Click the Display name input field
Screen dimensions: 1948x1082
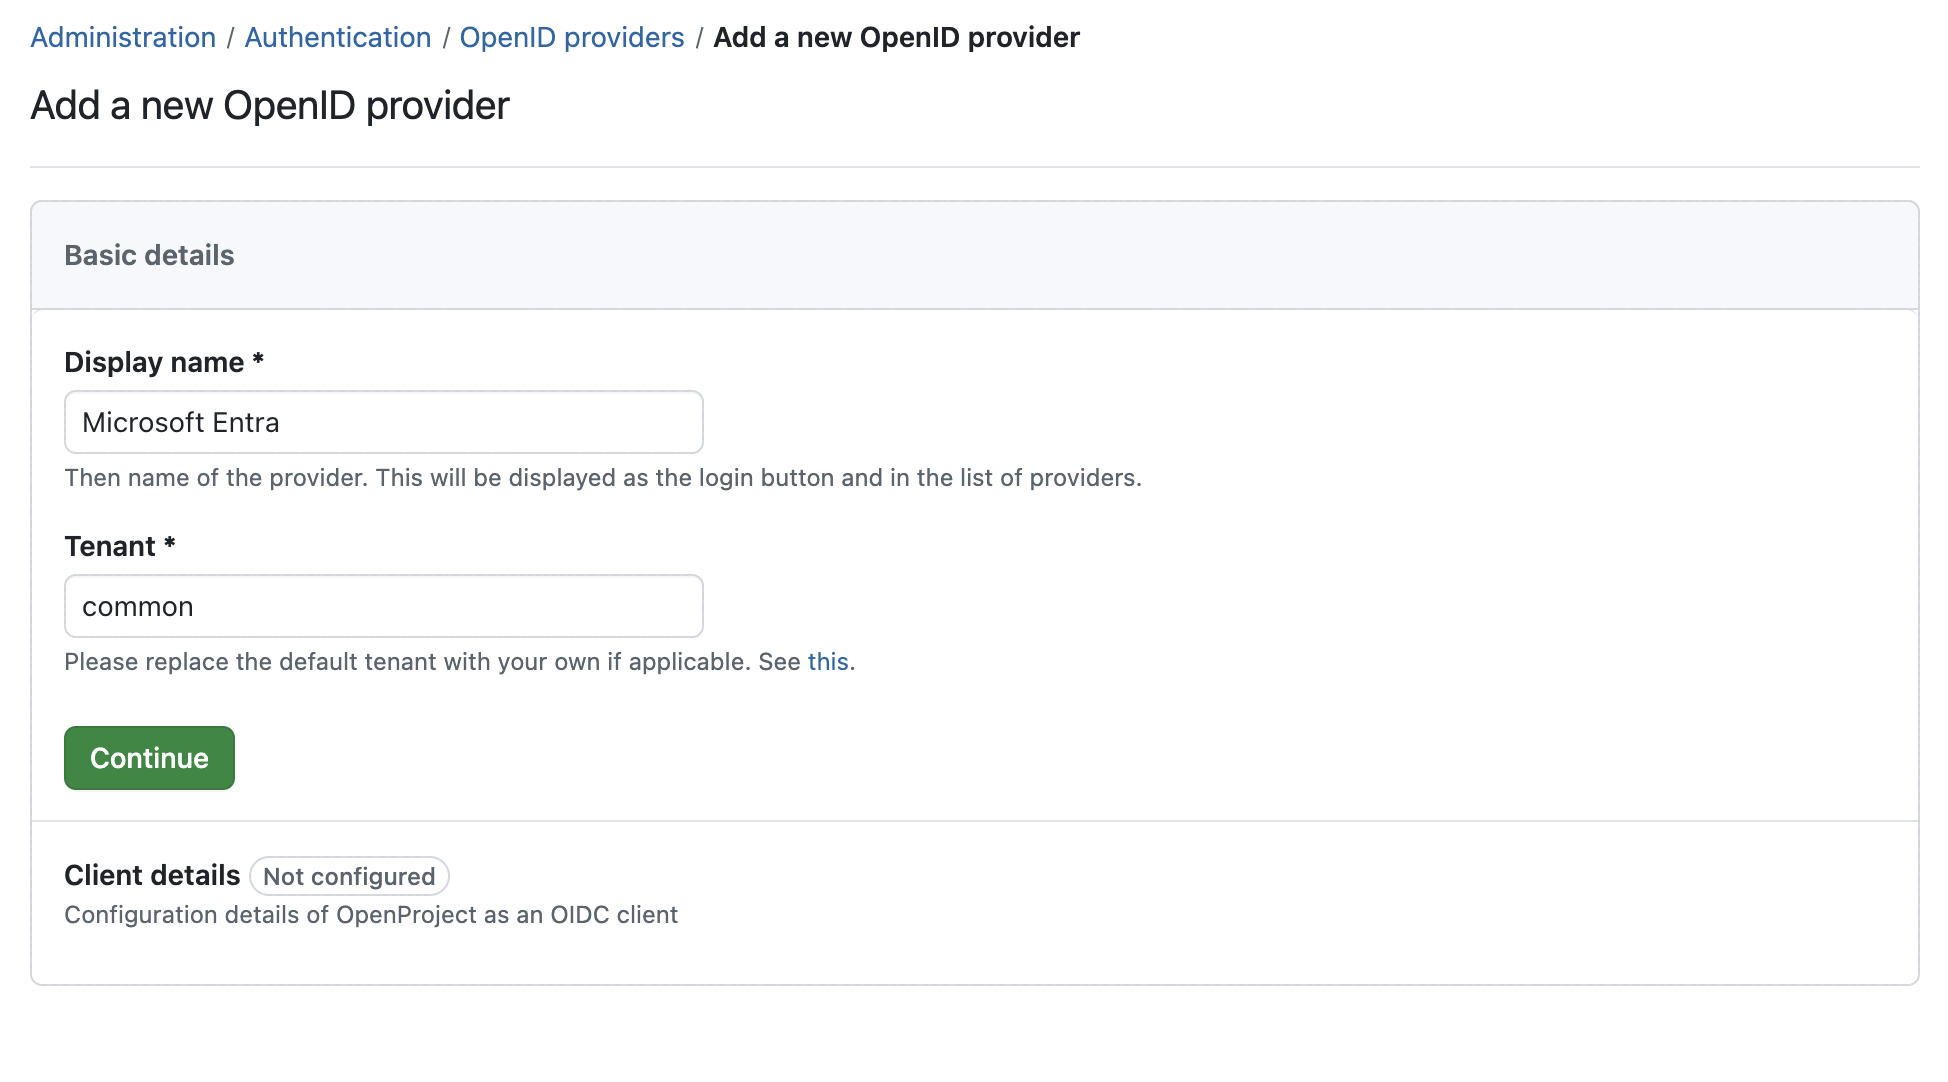coord(383,421)
